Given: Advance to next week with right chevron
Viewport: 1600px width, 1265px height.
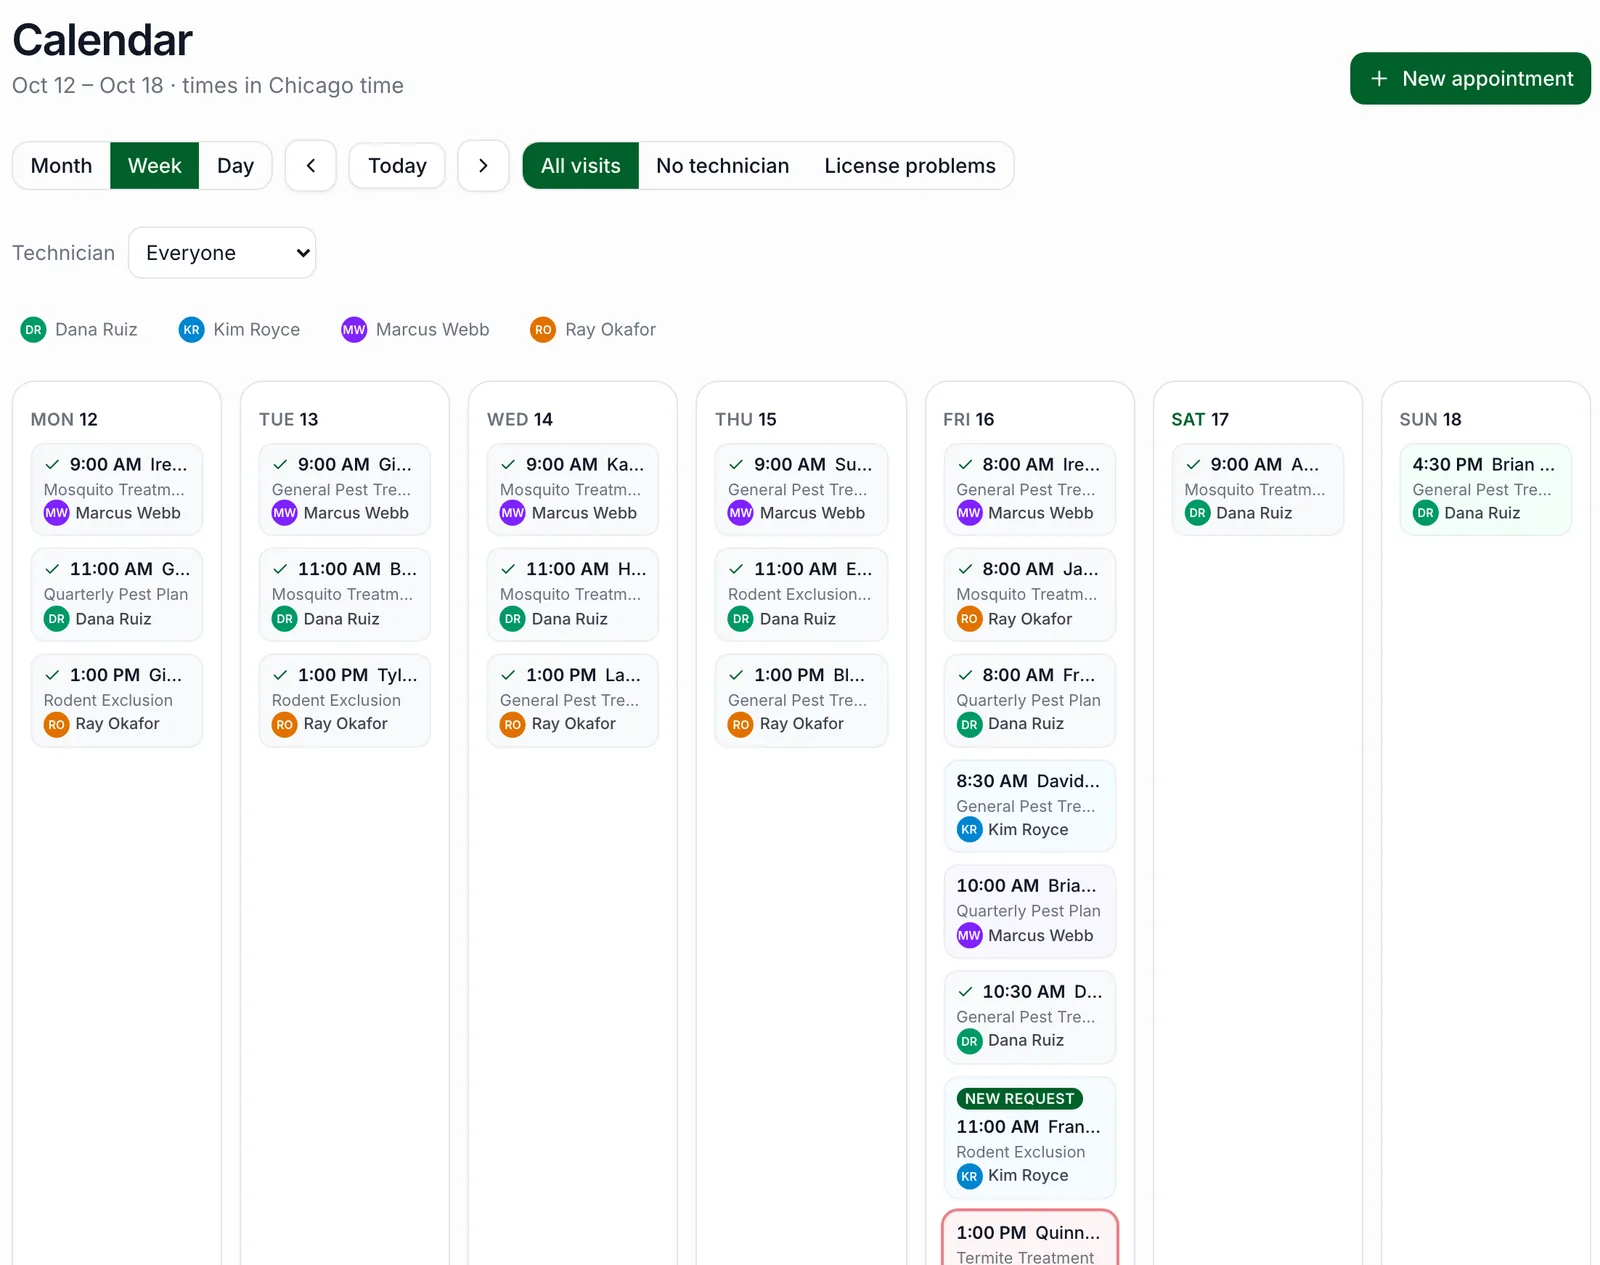Looking at the screenshot, I should [483, 166].
